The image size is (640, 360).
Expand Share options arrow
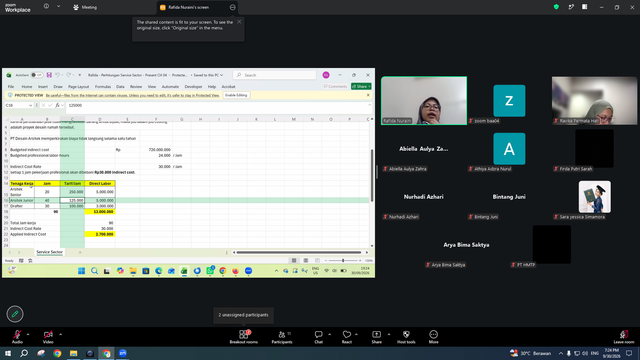pos(389,334)
